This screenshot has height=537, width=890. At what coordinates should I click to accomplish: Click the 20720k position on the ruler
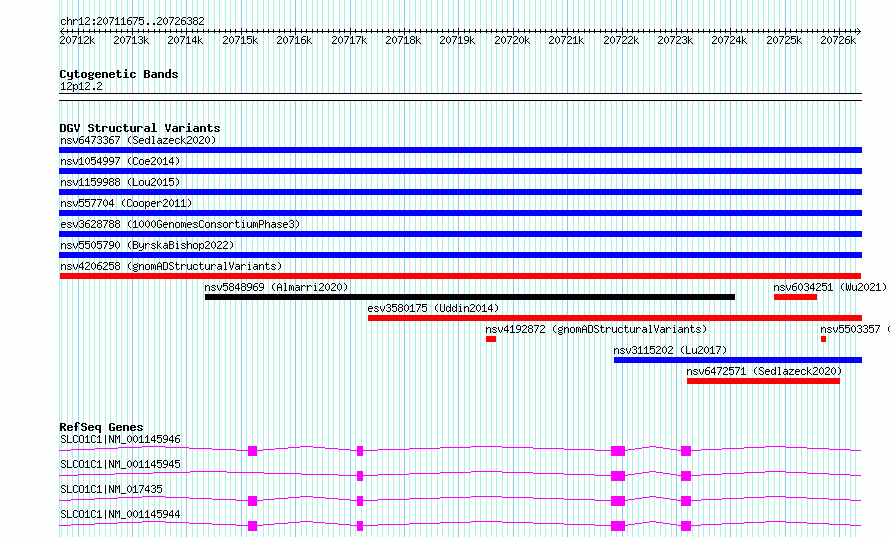512,40
